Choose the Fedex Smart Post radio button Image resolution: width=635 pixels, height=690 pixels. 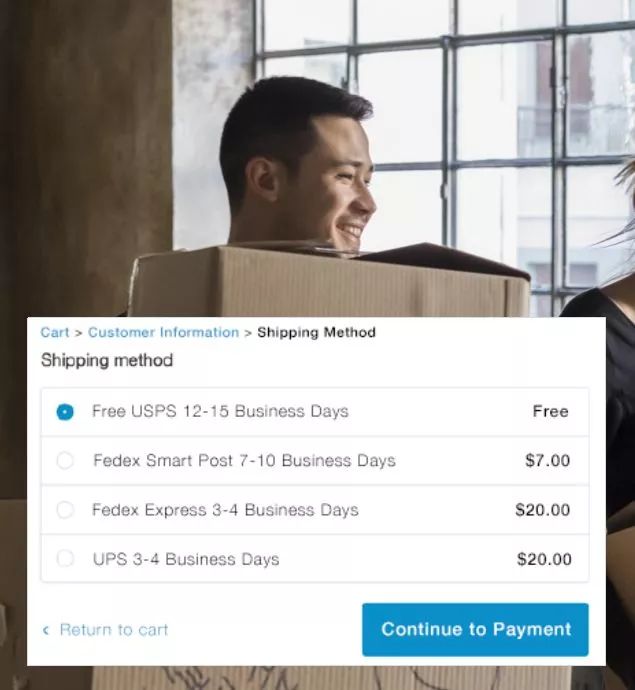(65, 461)
